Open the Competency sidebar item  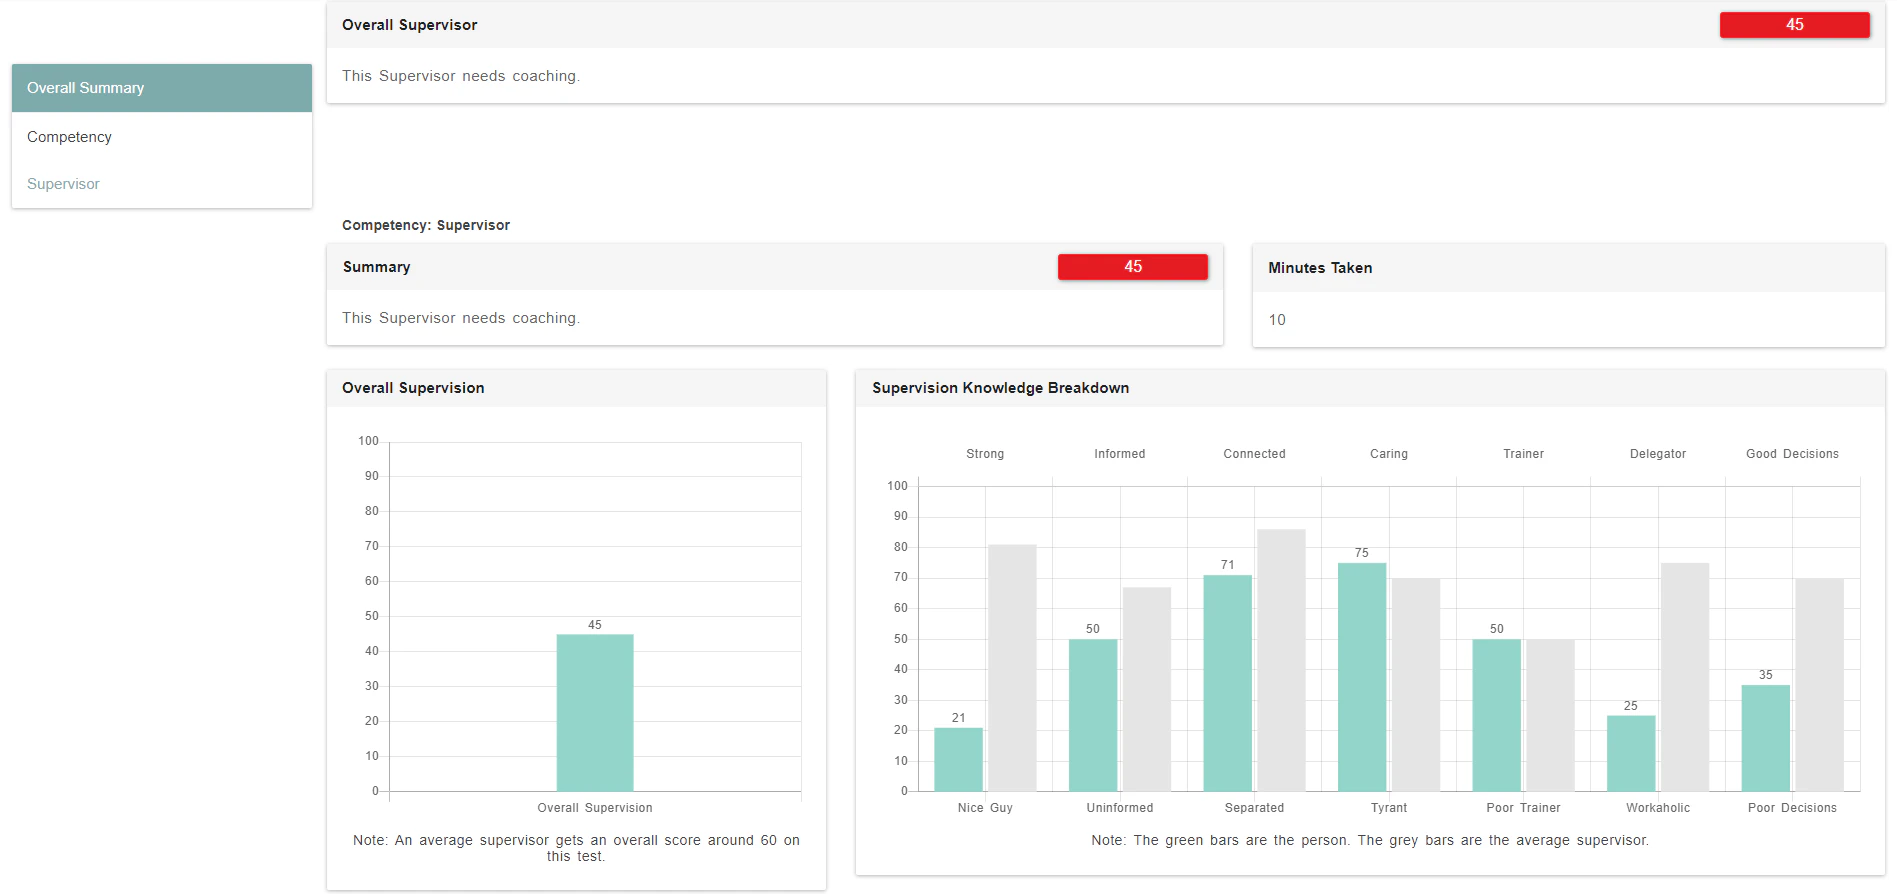click(162, 137)
